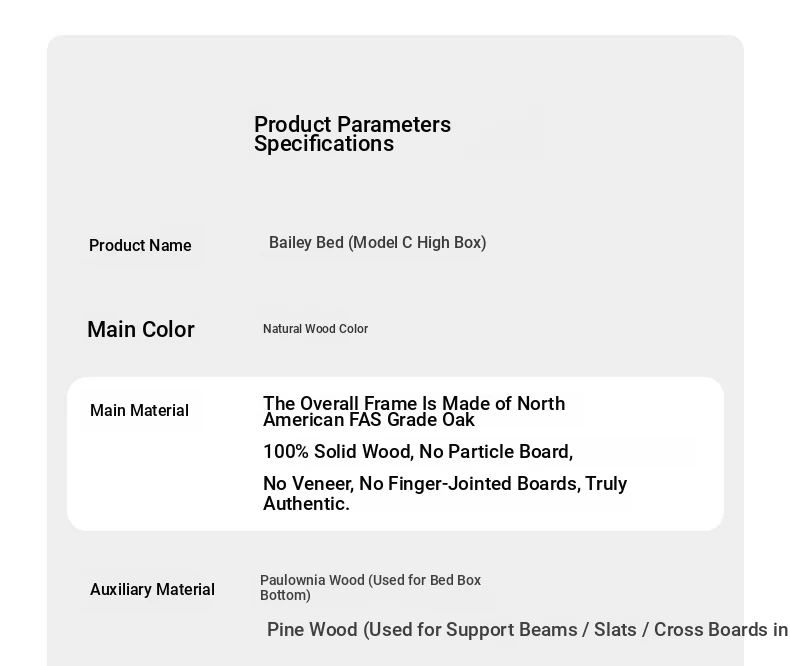Select the "Auxiliary Material" label
This screenshot has width=790, height=666.
pyautogui.click(x=152, y=590)
